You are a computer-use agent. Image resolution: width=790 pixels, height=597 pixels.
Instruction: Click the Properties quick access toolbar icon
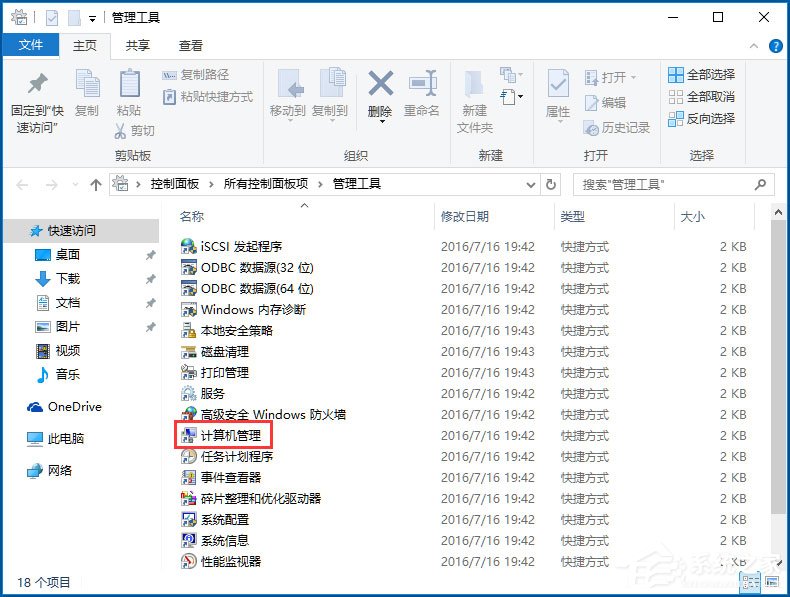pos(51,19)
